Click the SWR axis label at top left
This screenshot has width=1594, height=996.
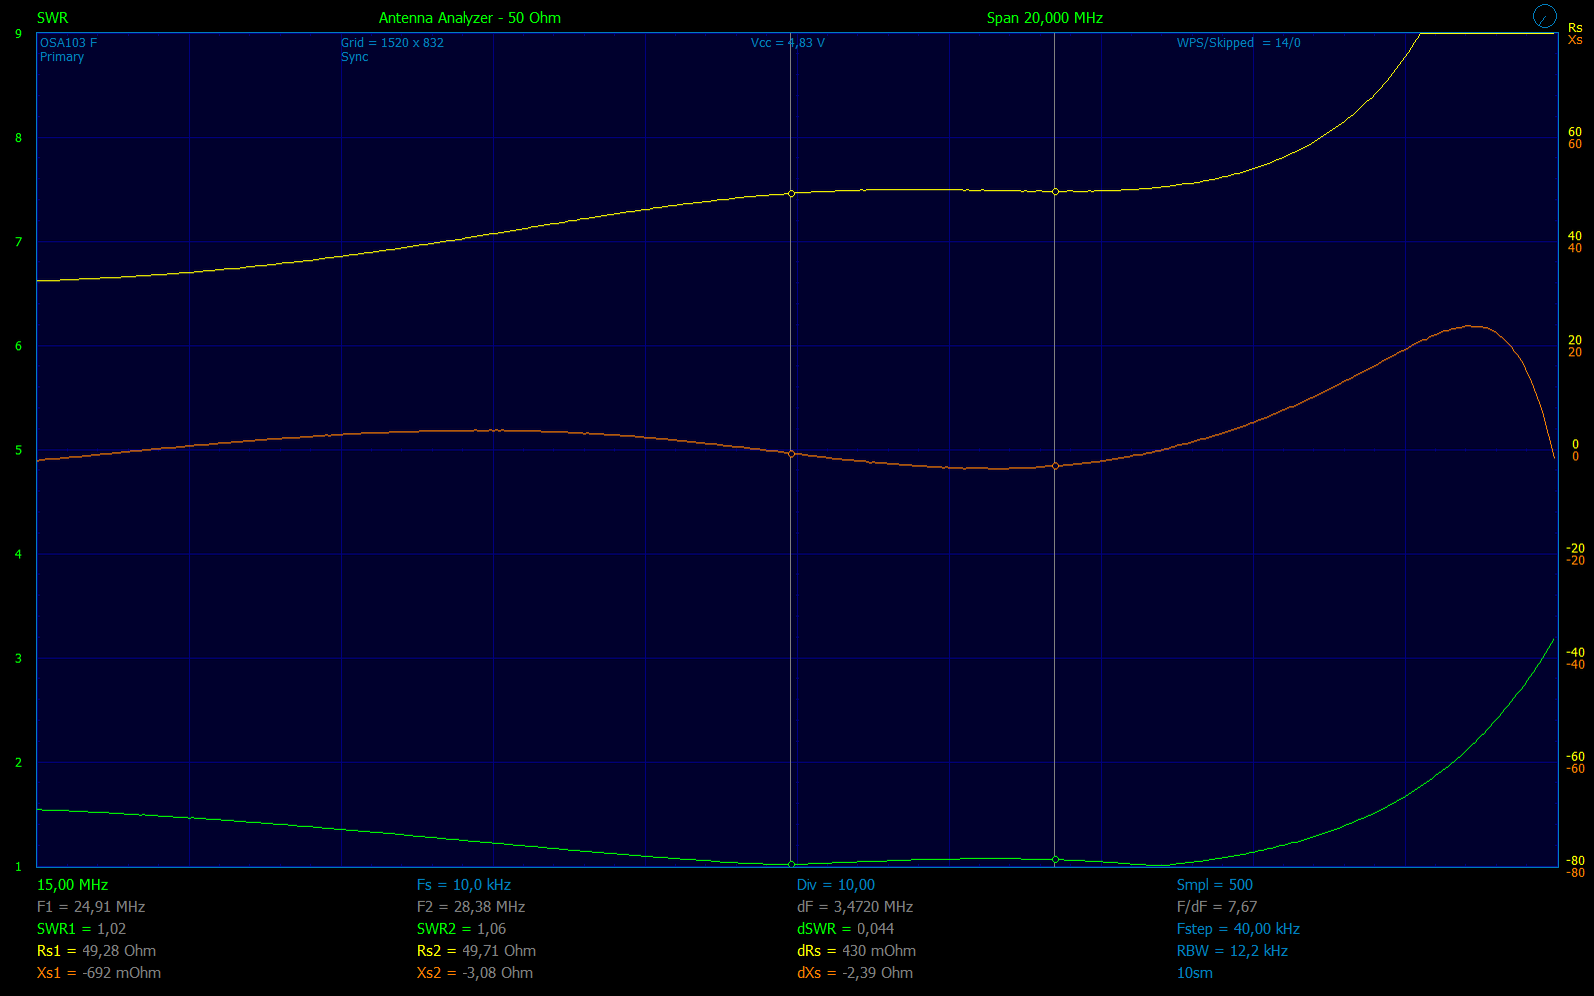(52, 18)
